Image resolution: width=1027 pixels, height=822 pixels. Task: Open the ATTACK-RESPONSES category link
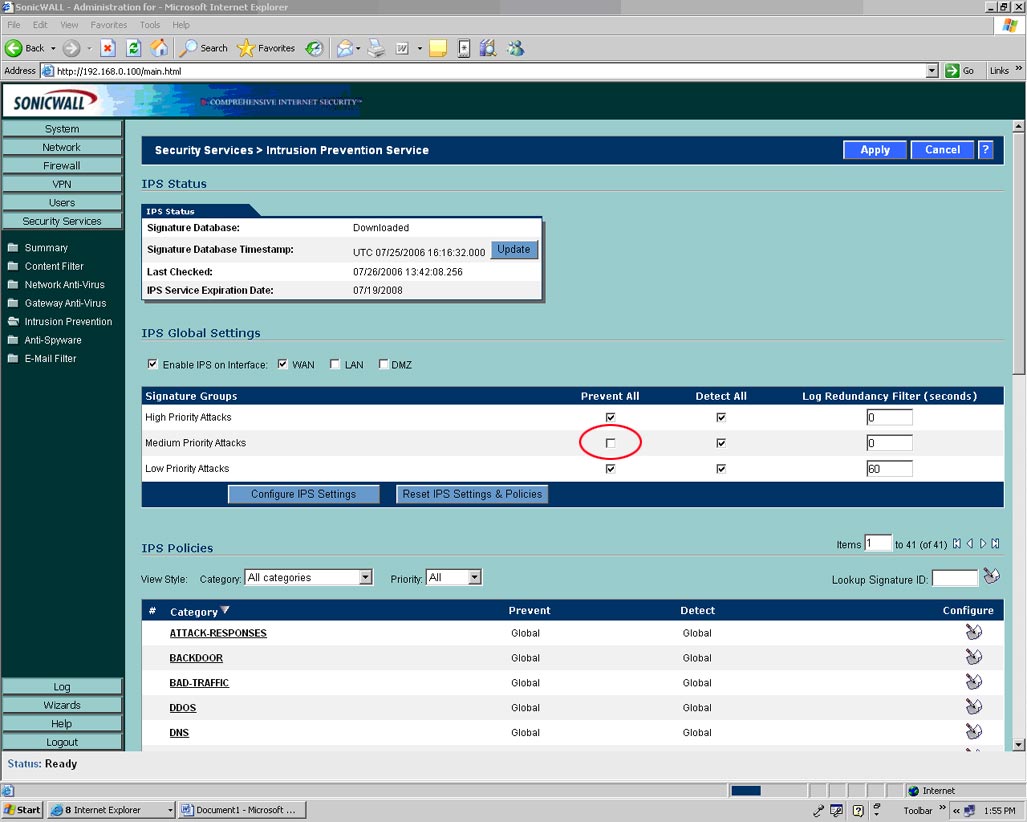[217, 633]
